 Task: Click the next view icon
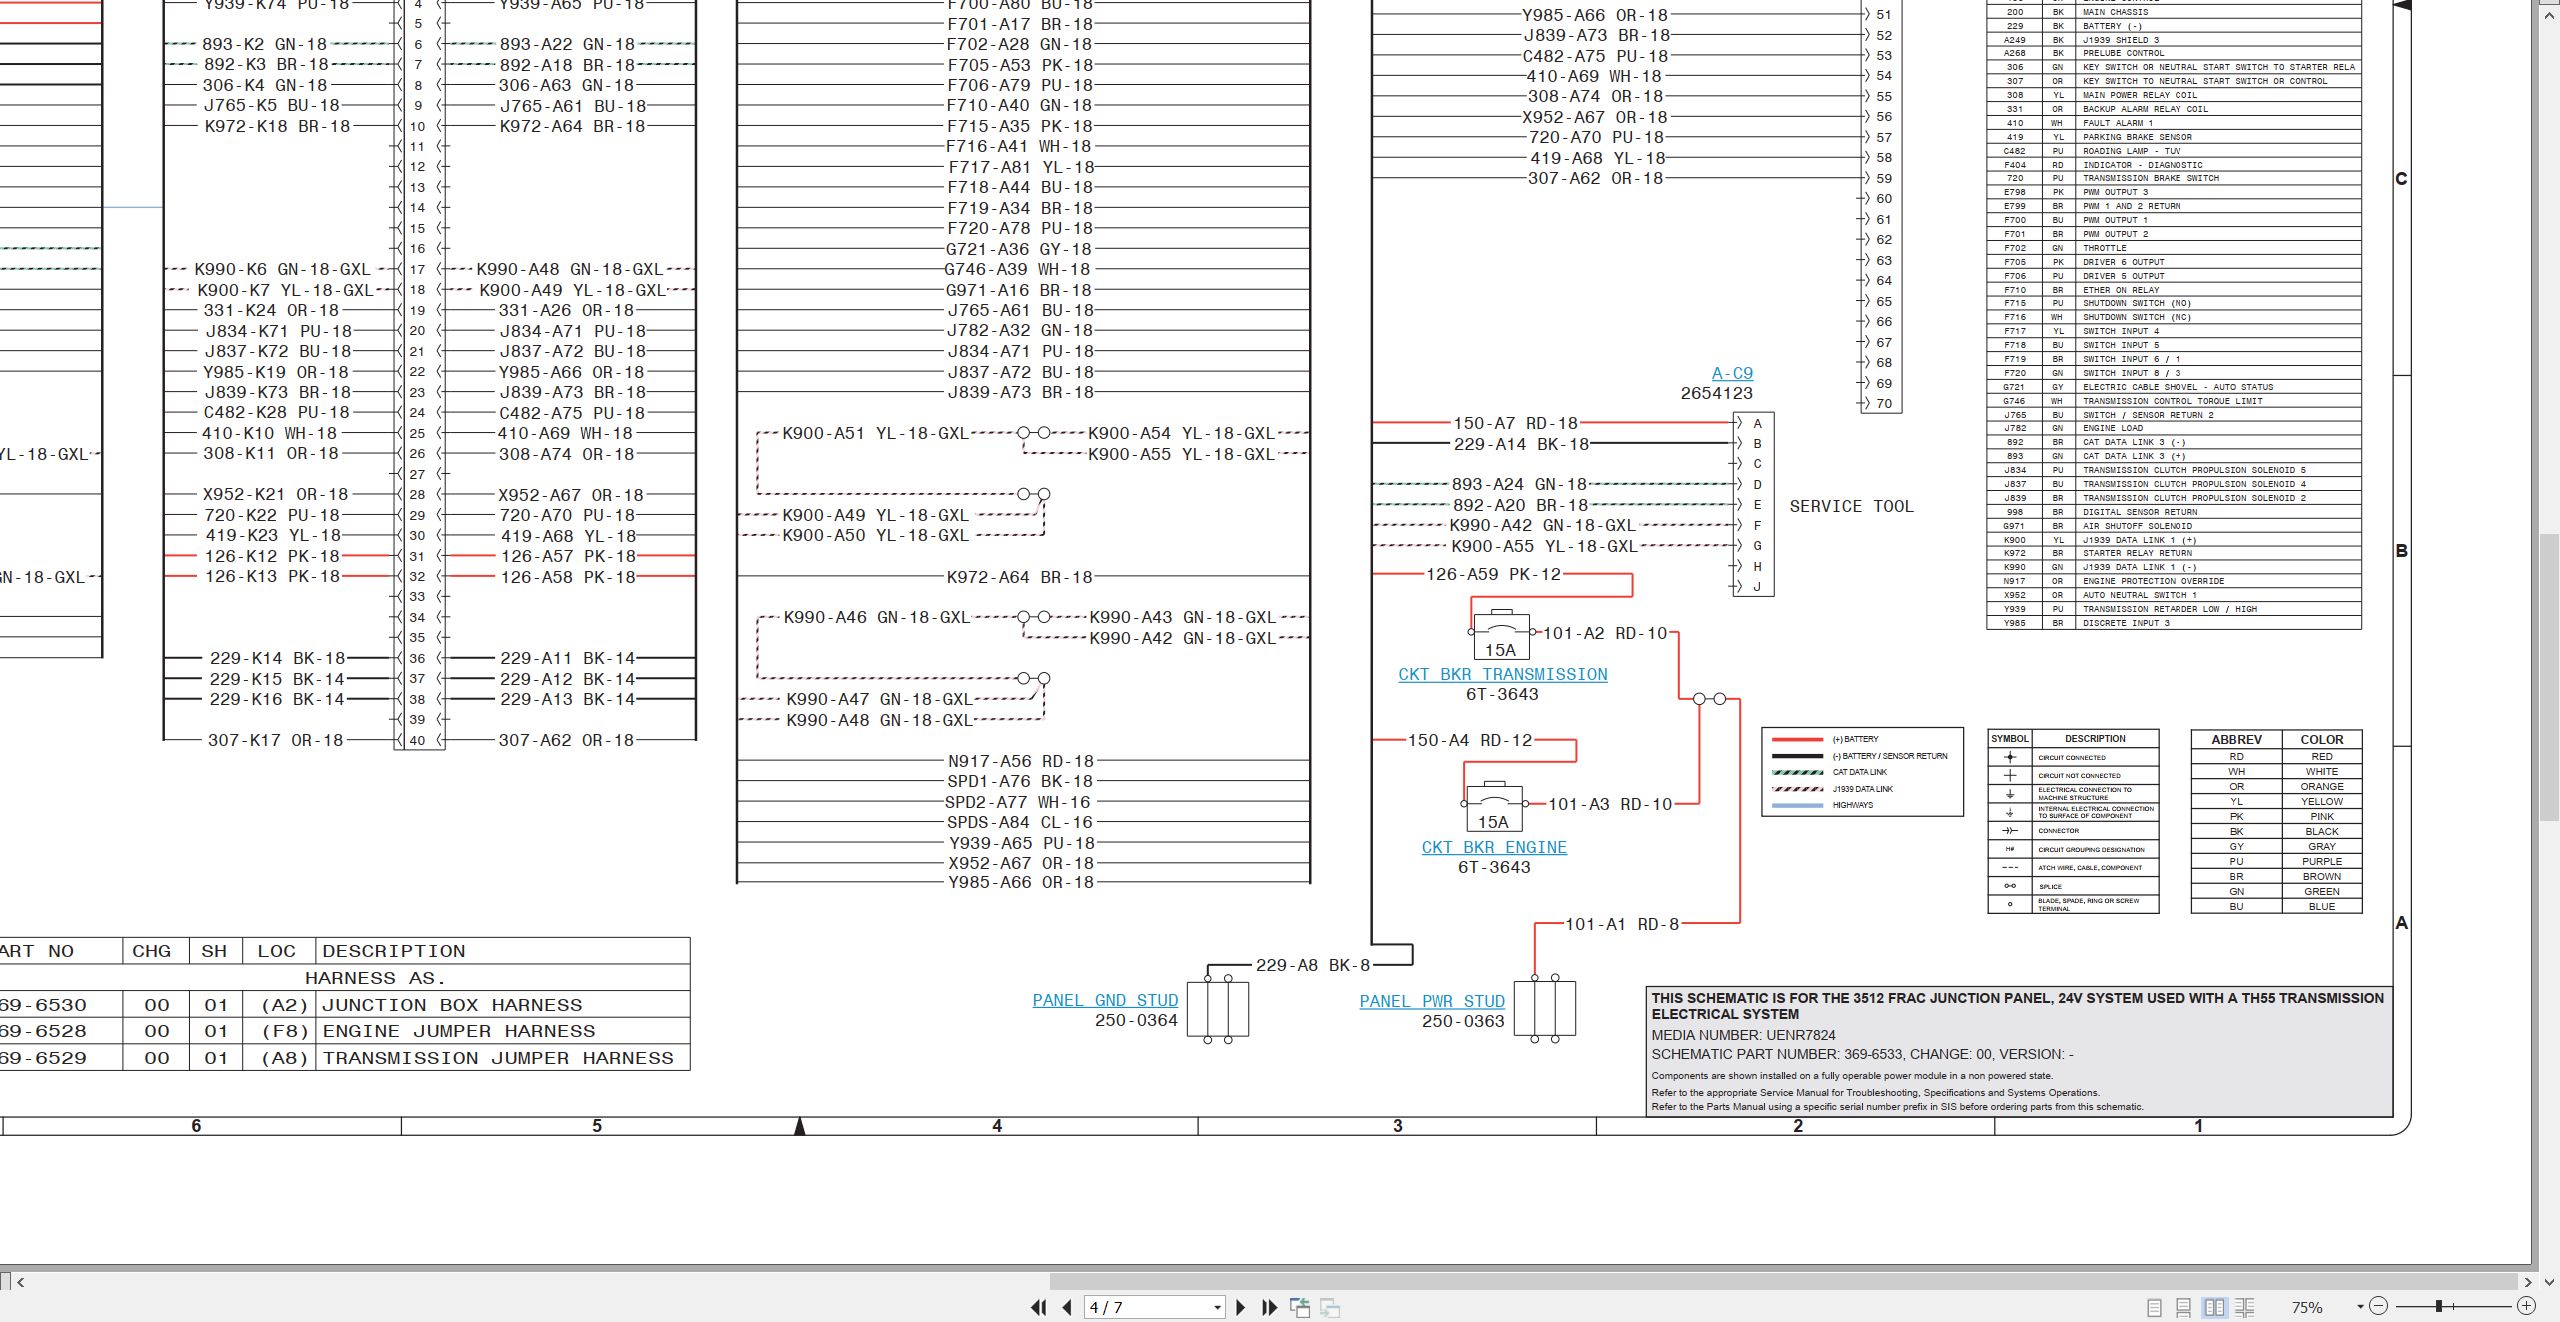1330,1307
